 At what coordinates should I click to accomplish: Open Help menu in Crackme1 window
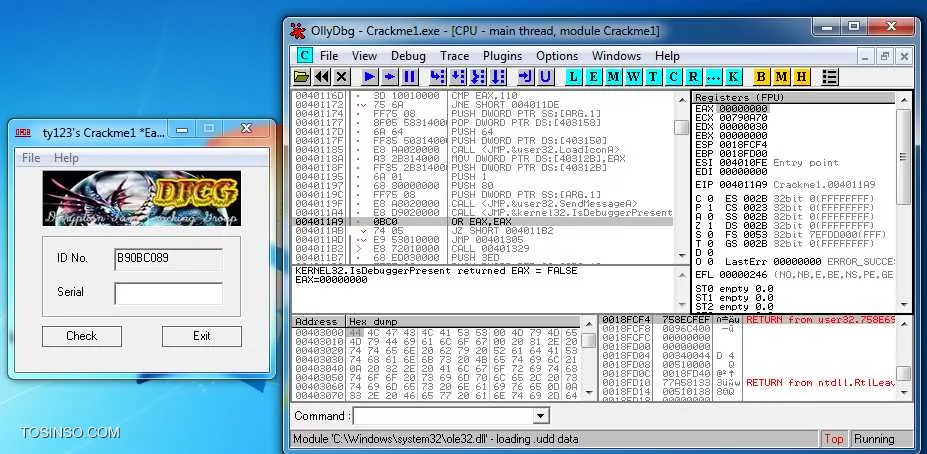pos(66,158)
